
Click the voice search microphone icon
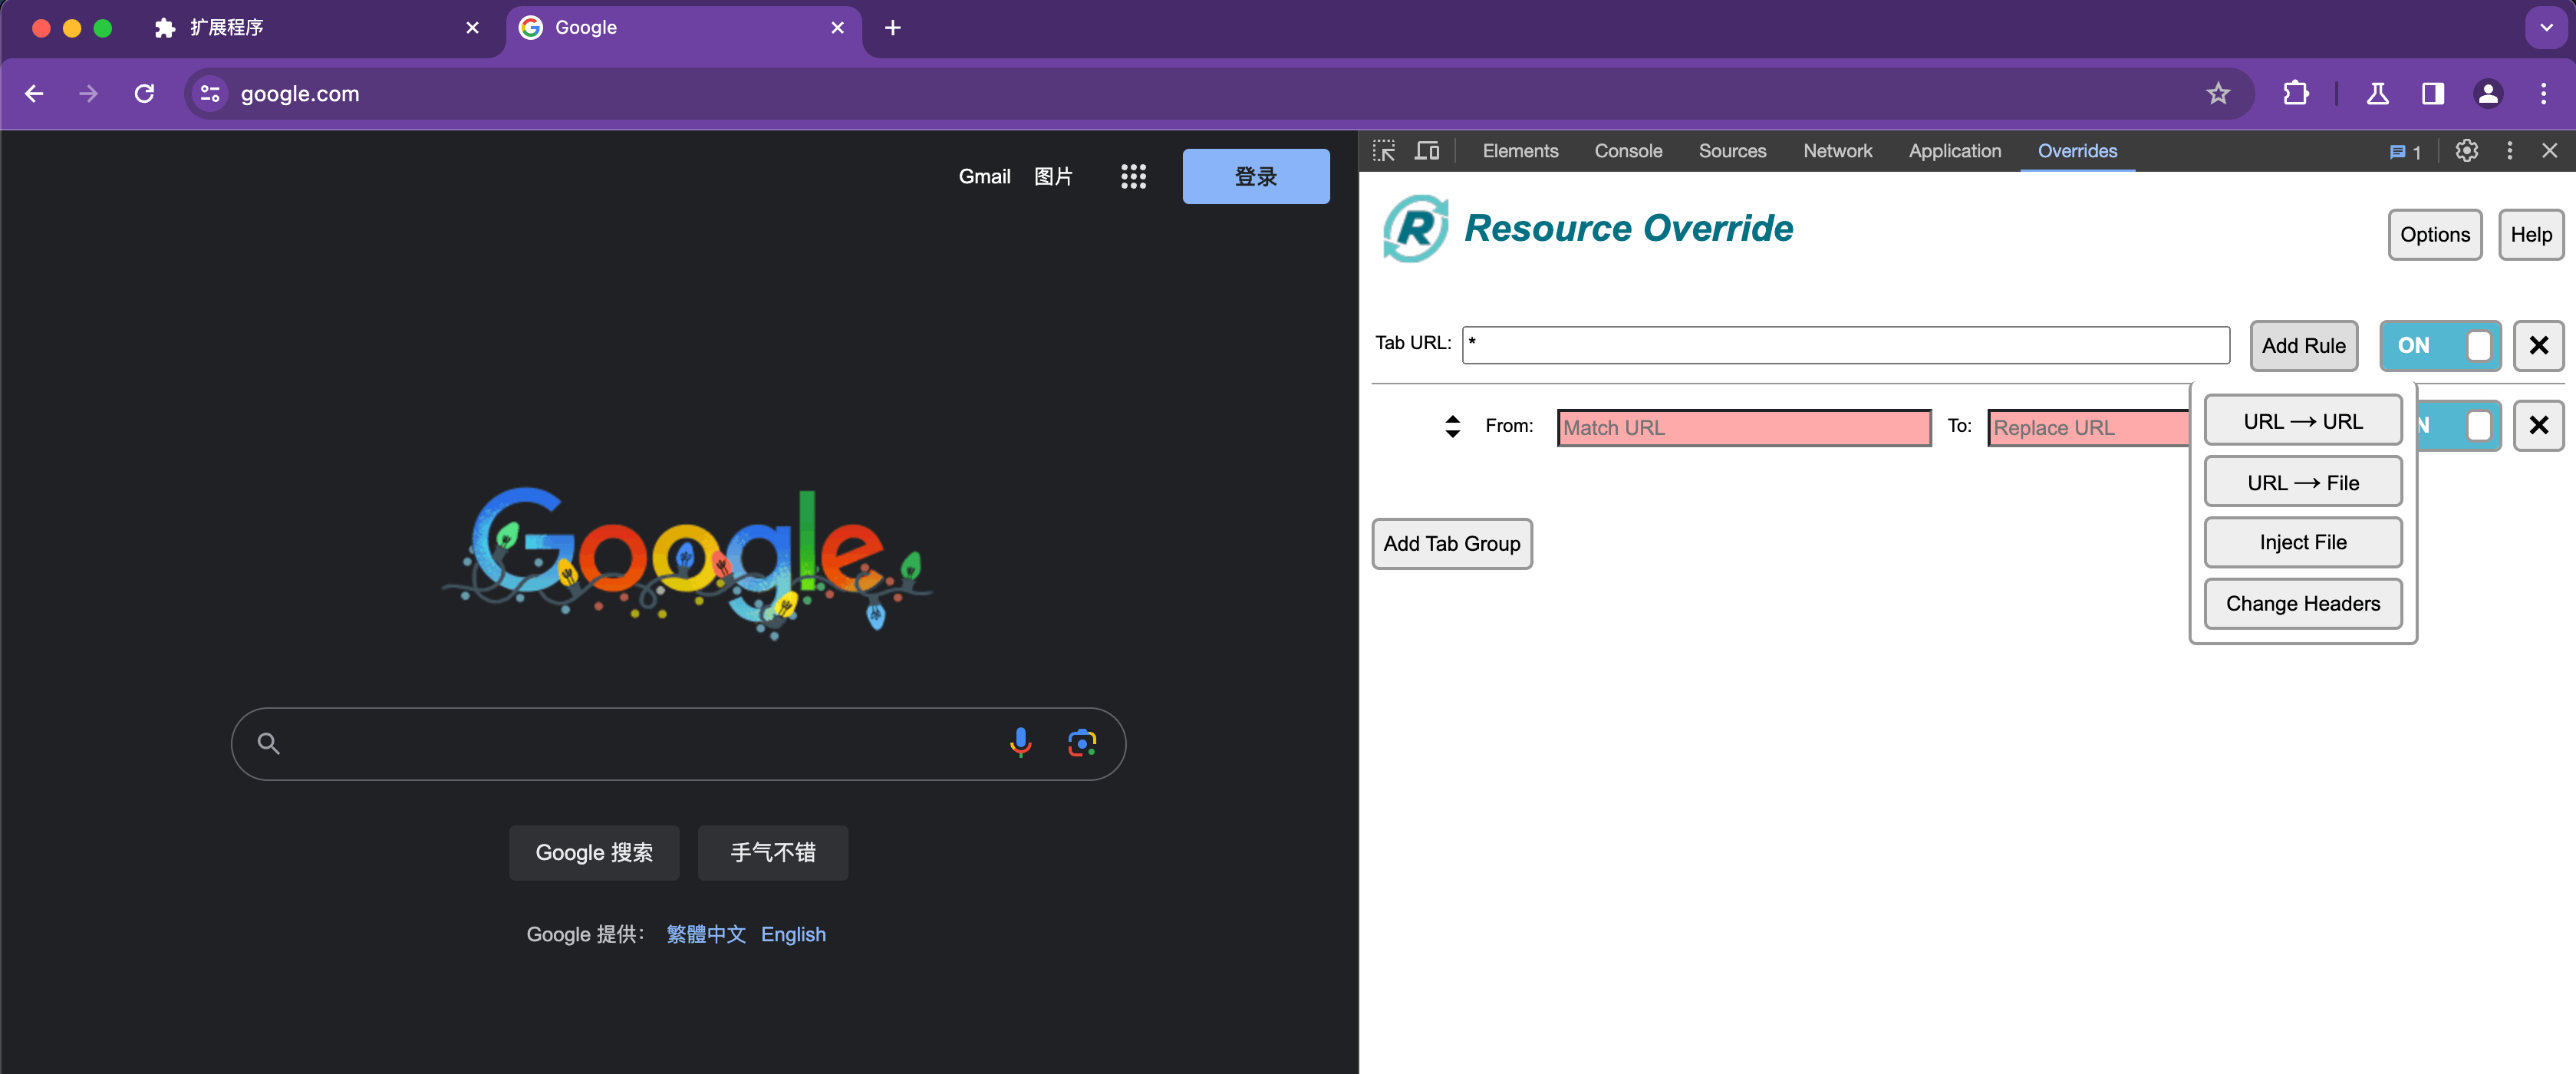[x=1020, y=743]
